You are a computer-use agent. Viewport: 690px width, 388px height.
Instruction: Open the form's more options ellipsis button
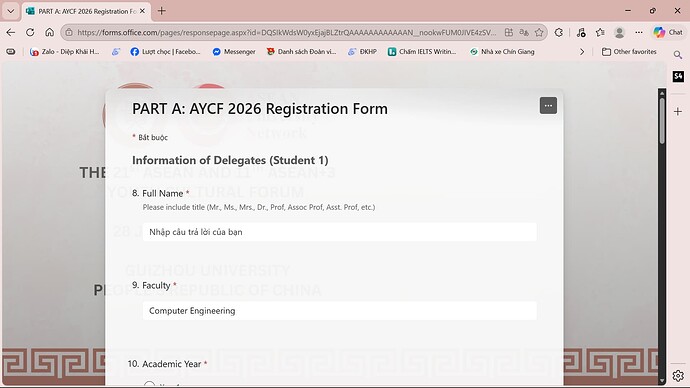pyautogui.click(x=548, y=106)
